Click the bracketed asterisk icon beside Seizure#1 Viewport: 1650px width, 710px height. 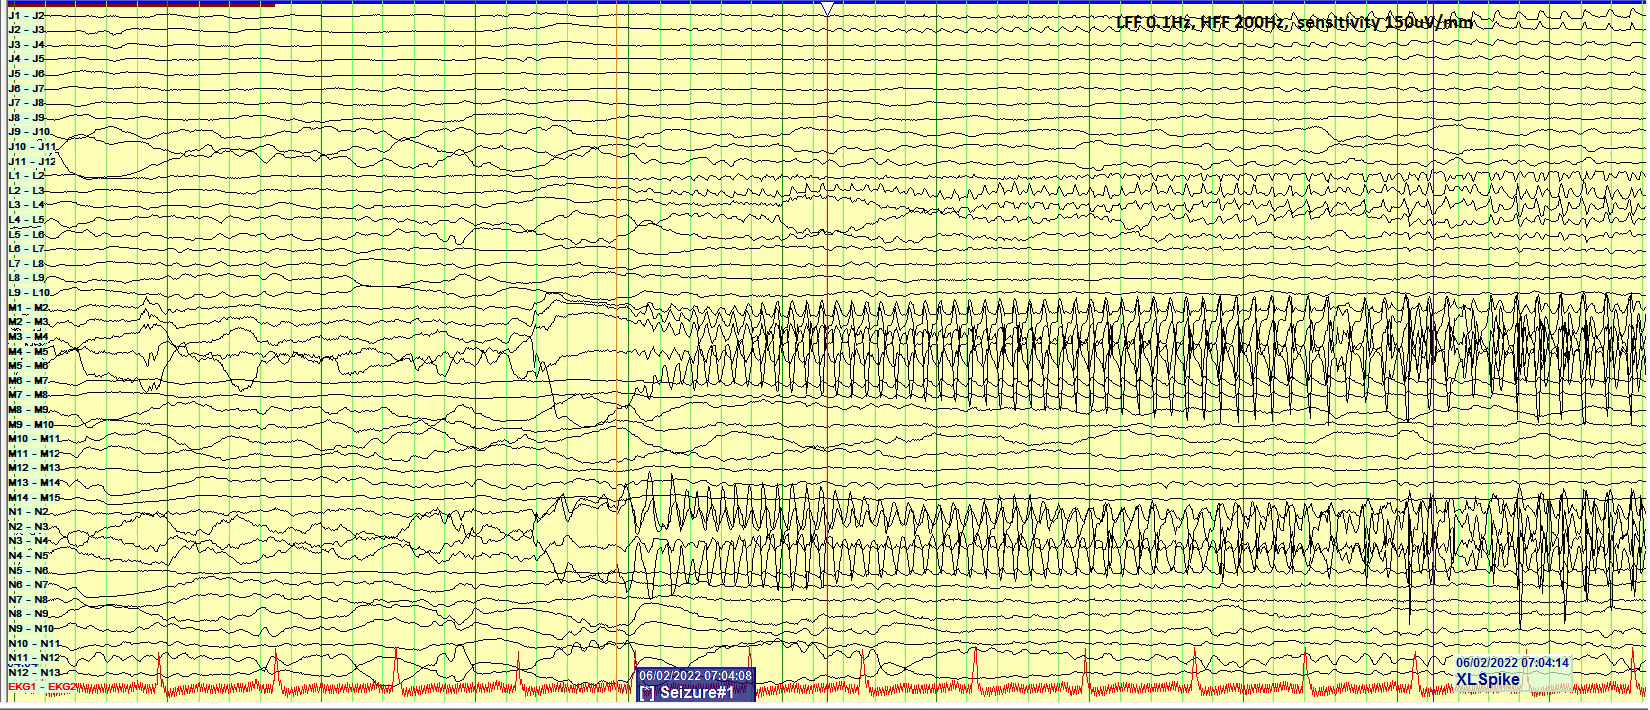coord(648,693)
